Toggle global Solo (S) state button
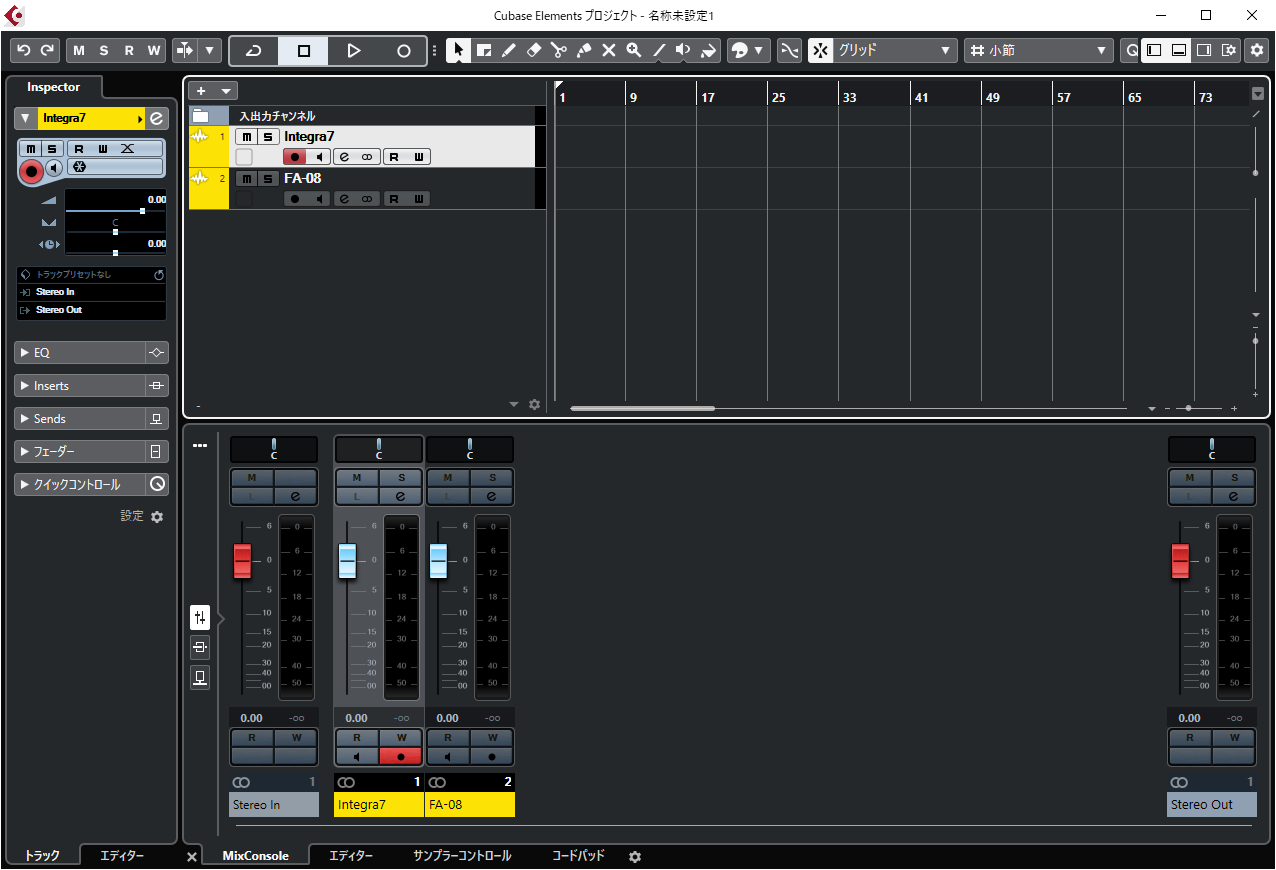The height and width of the screenshot is (870, 1276). [x=104, y=50]
